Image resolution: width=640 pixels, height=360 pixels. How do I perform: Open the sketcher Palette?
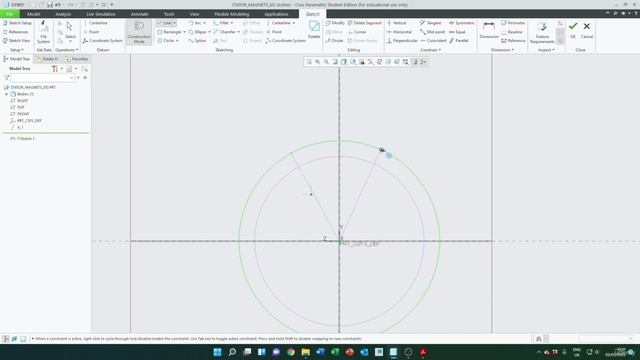pos(314,29)
